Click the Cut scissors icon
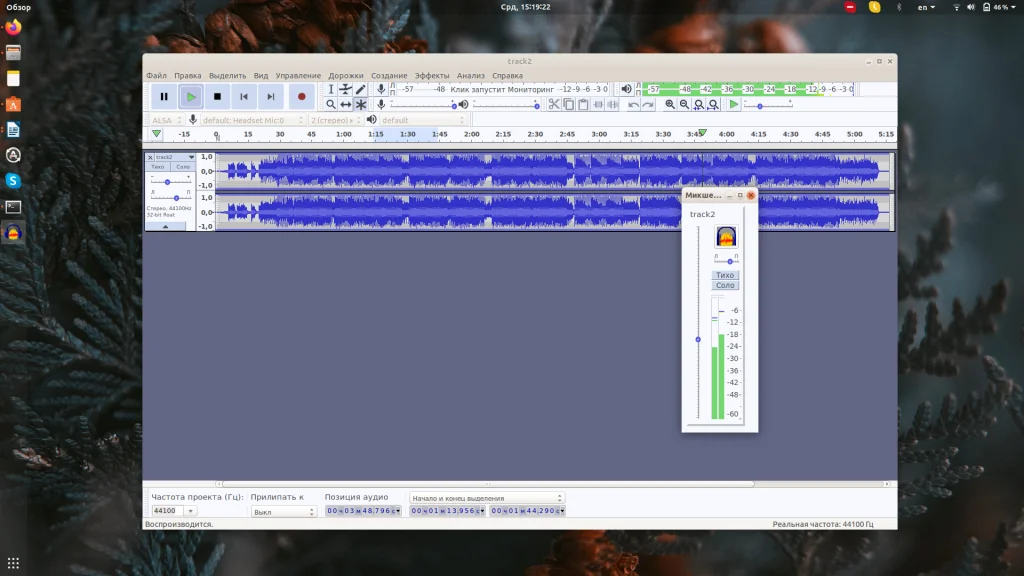 554,104
